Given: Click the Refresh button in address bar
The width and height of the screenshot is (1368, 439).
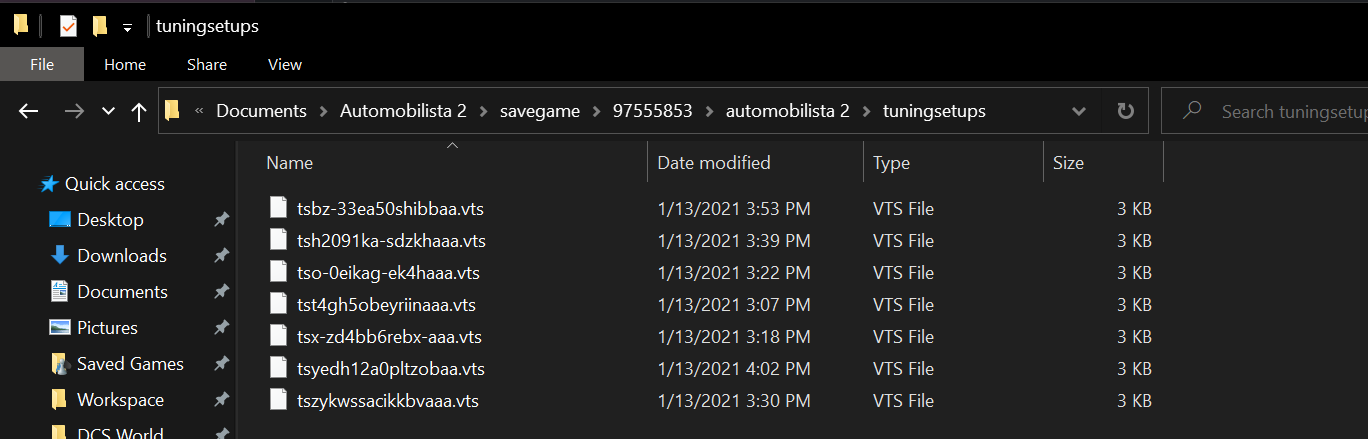Looking at the screenshot, I should click(x=1125, y=111).
